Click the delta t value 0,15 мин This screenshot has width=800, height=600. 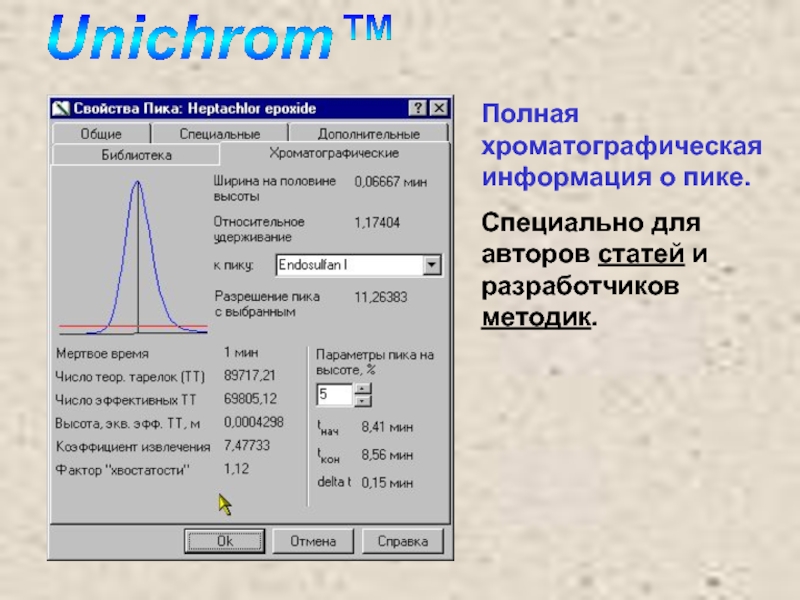[387, 482]
